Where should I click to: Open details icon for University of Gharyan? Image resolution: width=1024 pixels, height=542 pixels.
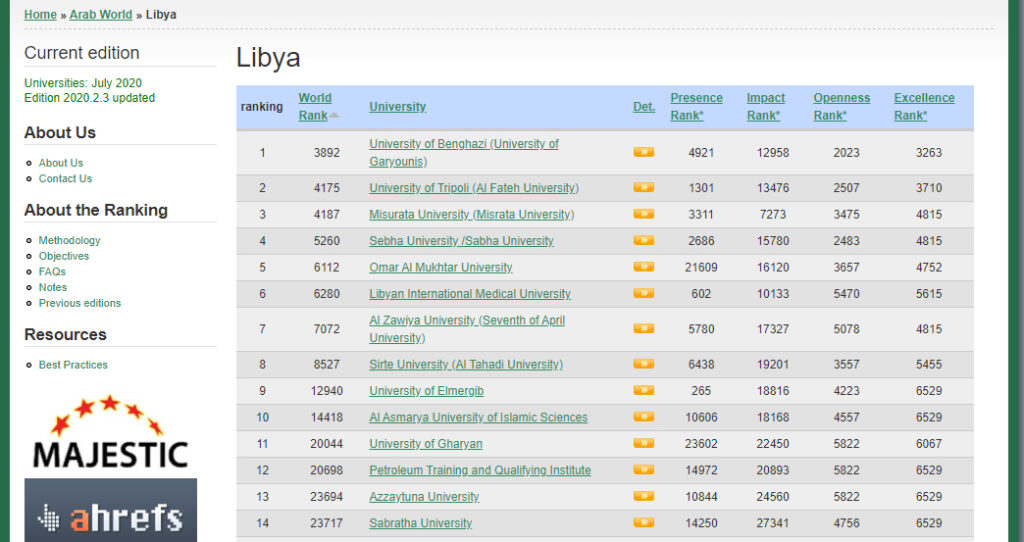(643, 443)
